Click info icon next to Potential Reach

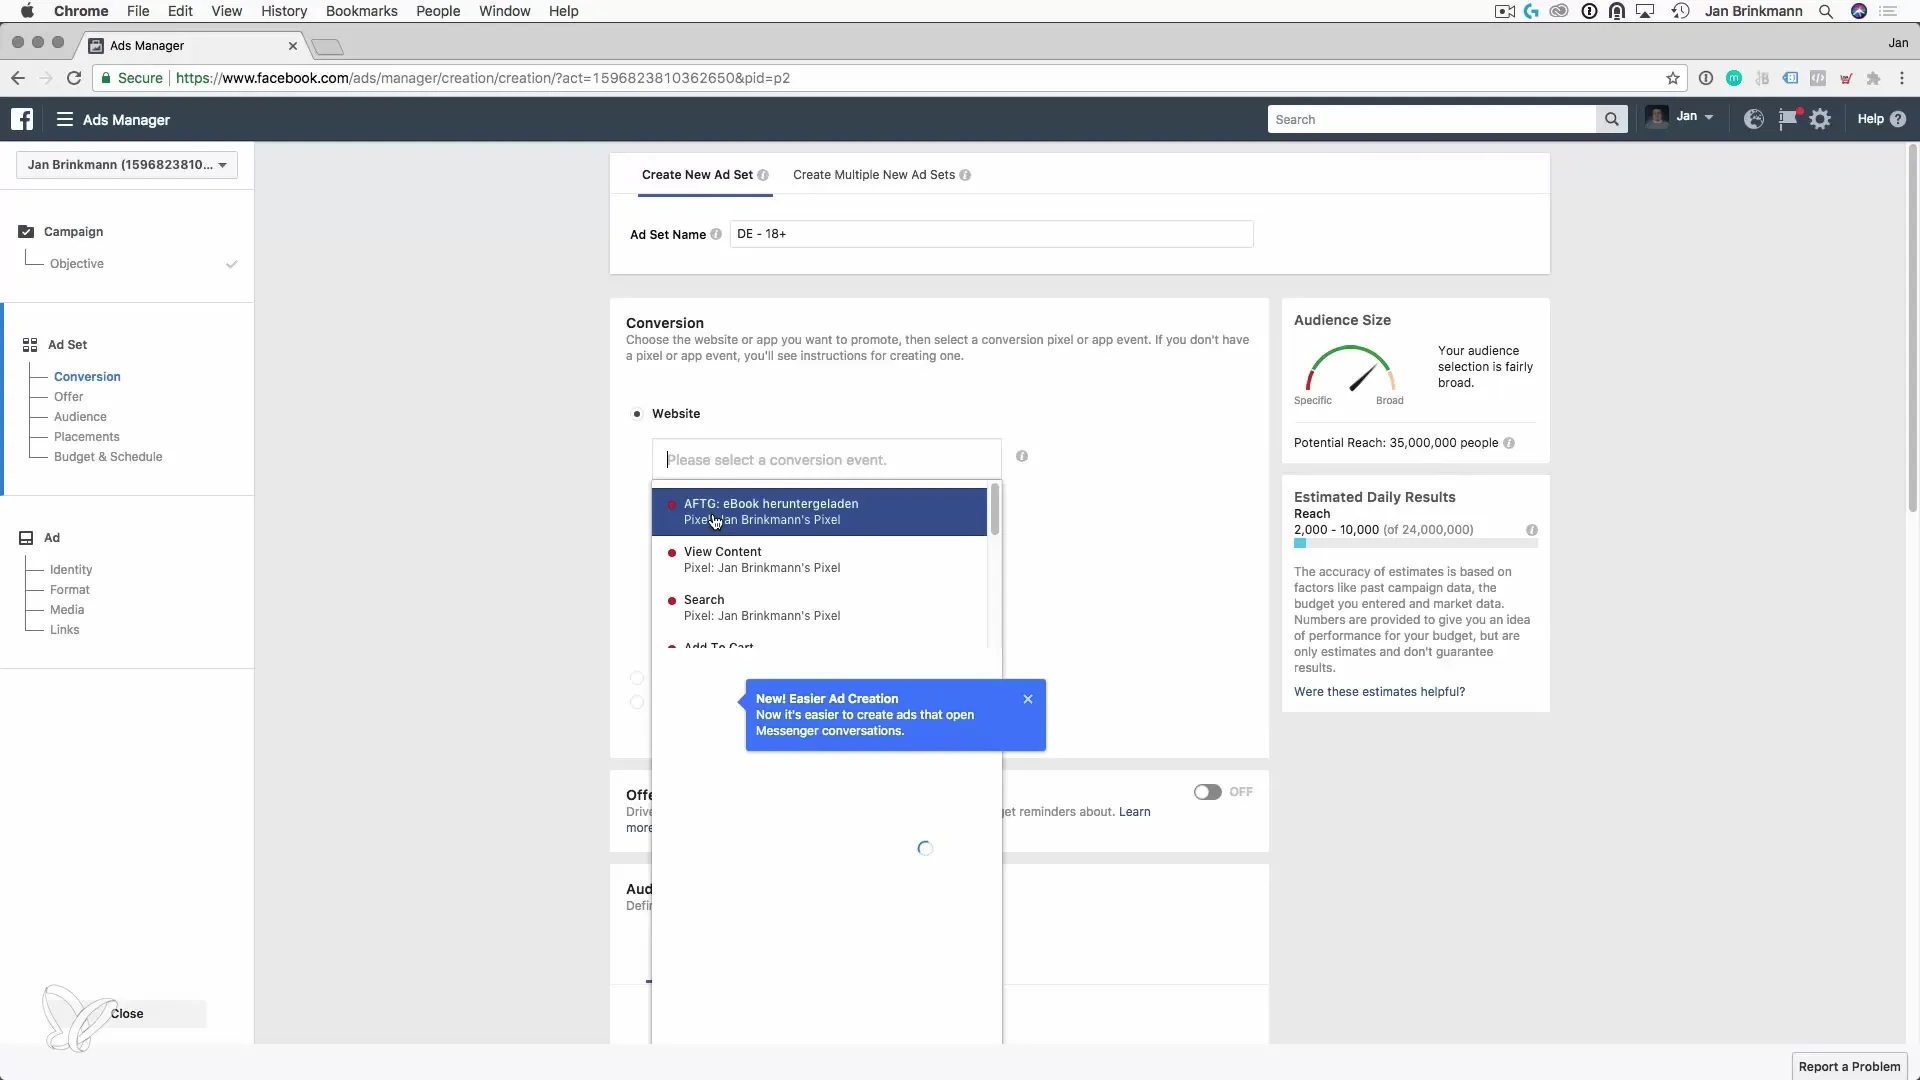pyautogui.click(x=1509, y=443)
